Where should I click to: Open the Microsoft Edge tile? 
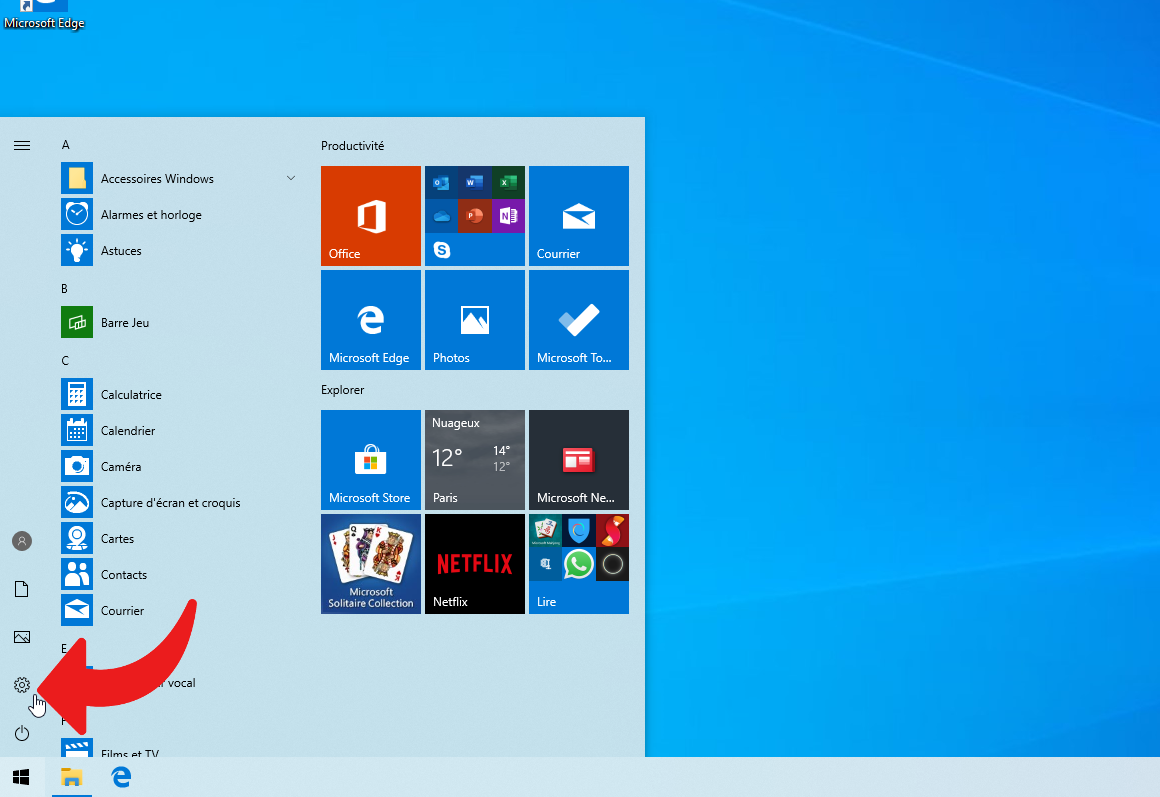(x=371, y=320)
